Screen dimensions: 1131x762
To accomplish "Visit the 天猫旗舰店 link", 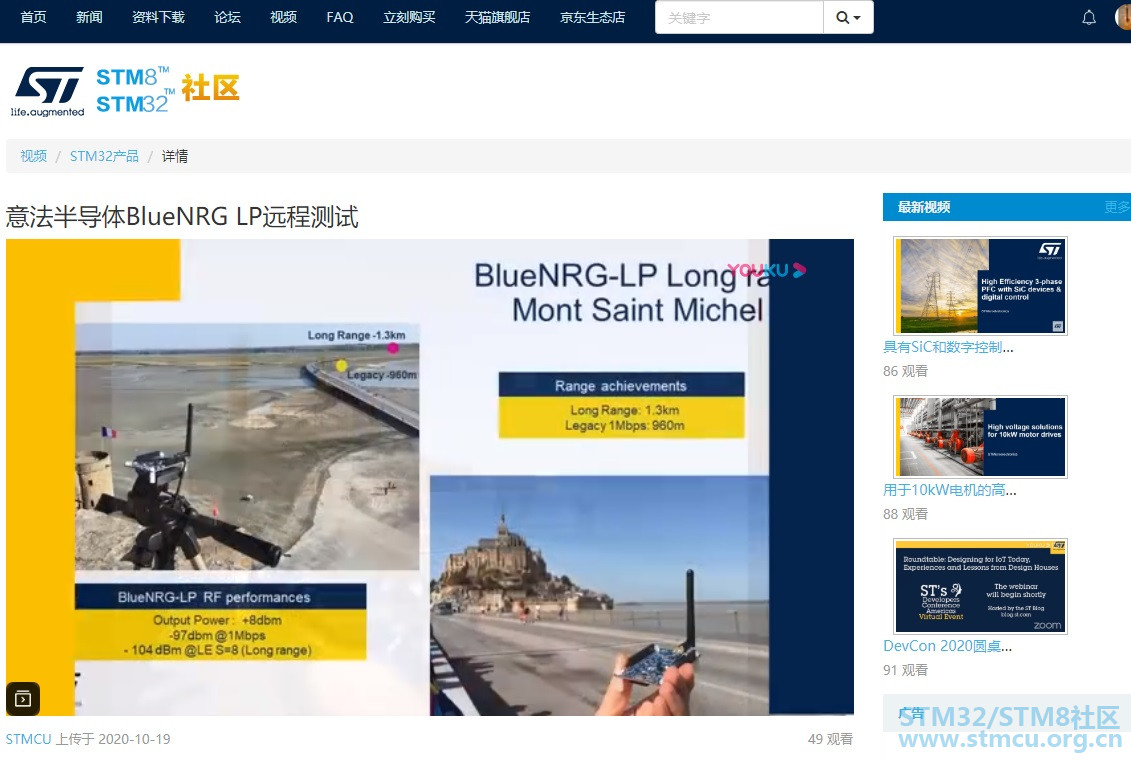I will click(498, 17).
